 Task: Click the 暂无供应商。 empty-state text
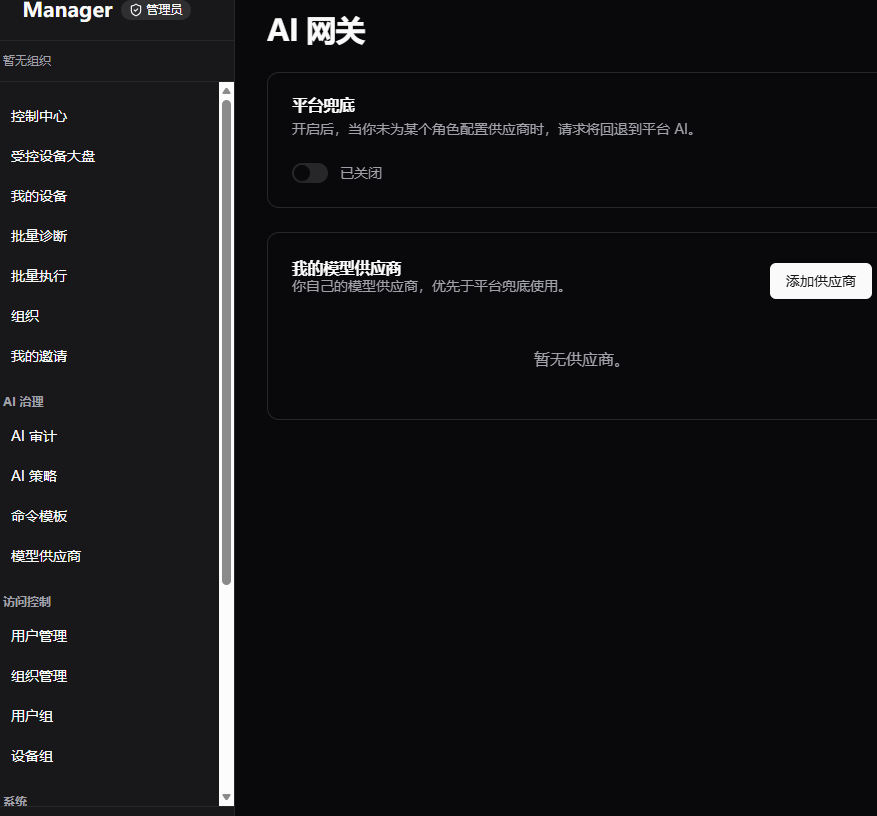[x=578, y=359]
